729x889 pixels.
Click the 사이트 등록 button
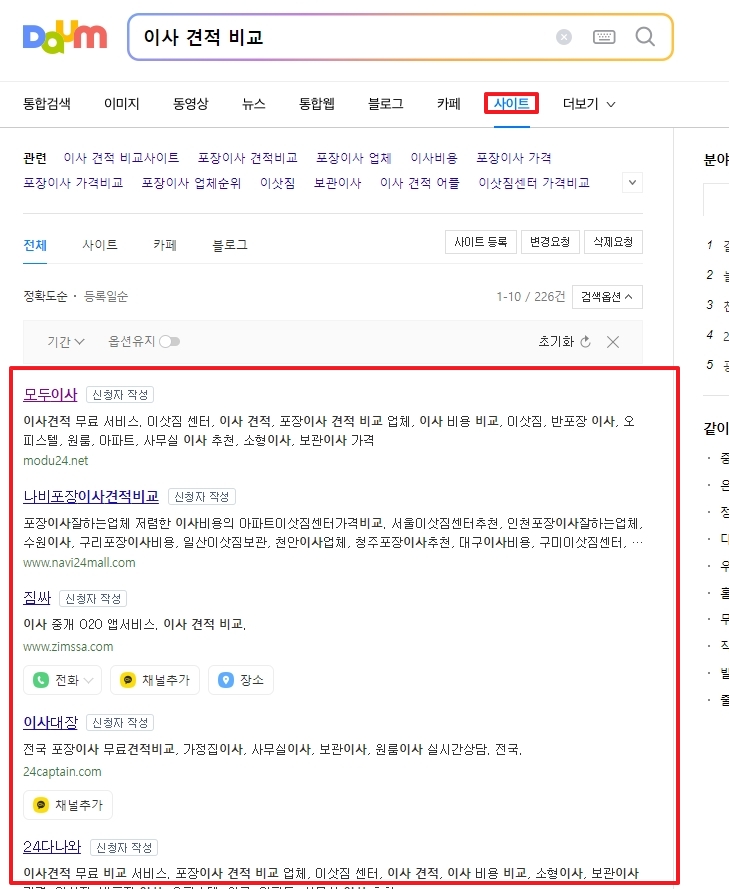481,242
